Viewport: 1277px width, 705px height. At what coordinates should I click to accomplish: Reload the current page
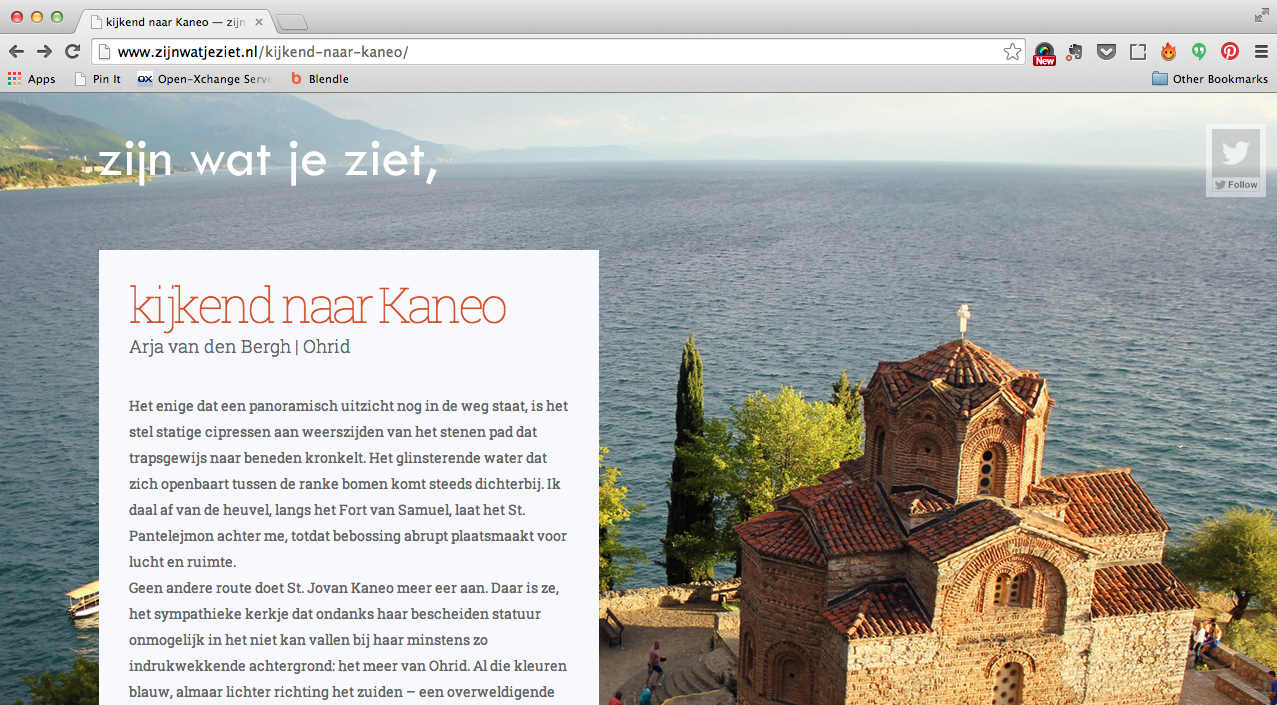click(72, 52)
